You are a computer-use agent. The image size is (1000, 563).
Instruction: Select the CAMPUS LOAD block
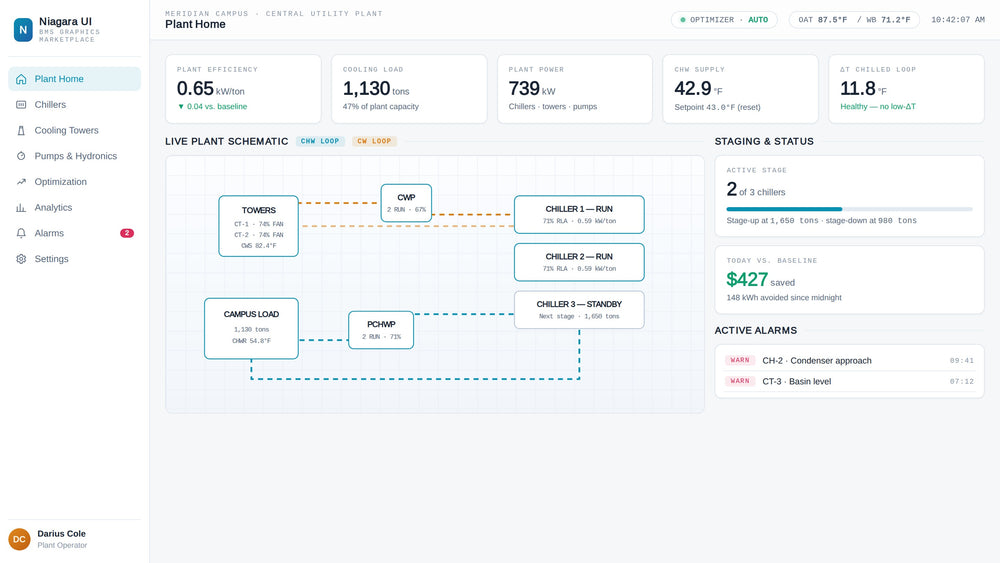[x=251, y=328]
